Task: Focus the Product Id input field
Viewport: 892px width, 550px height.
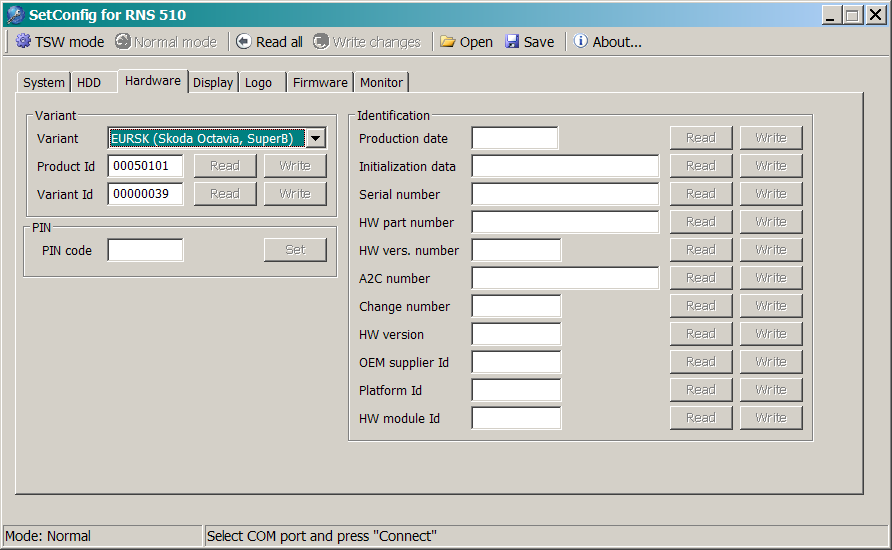Action: pos(146,166)
